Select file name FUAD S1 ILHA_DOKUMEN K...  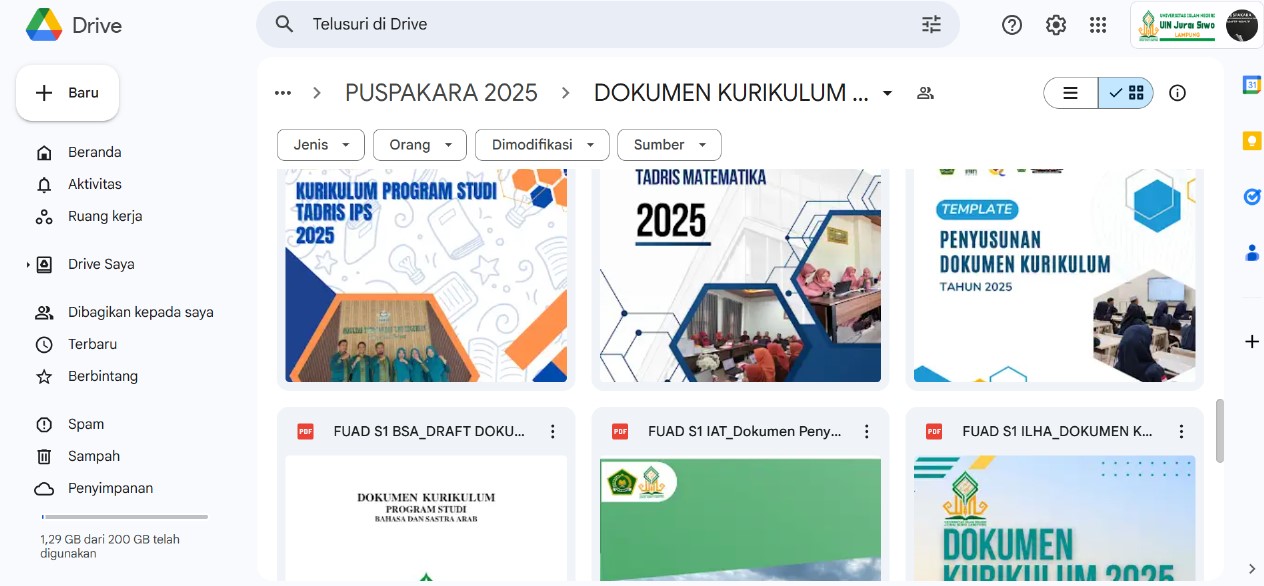(1057, 432)
